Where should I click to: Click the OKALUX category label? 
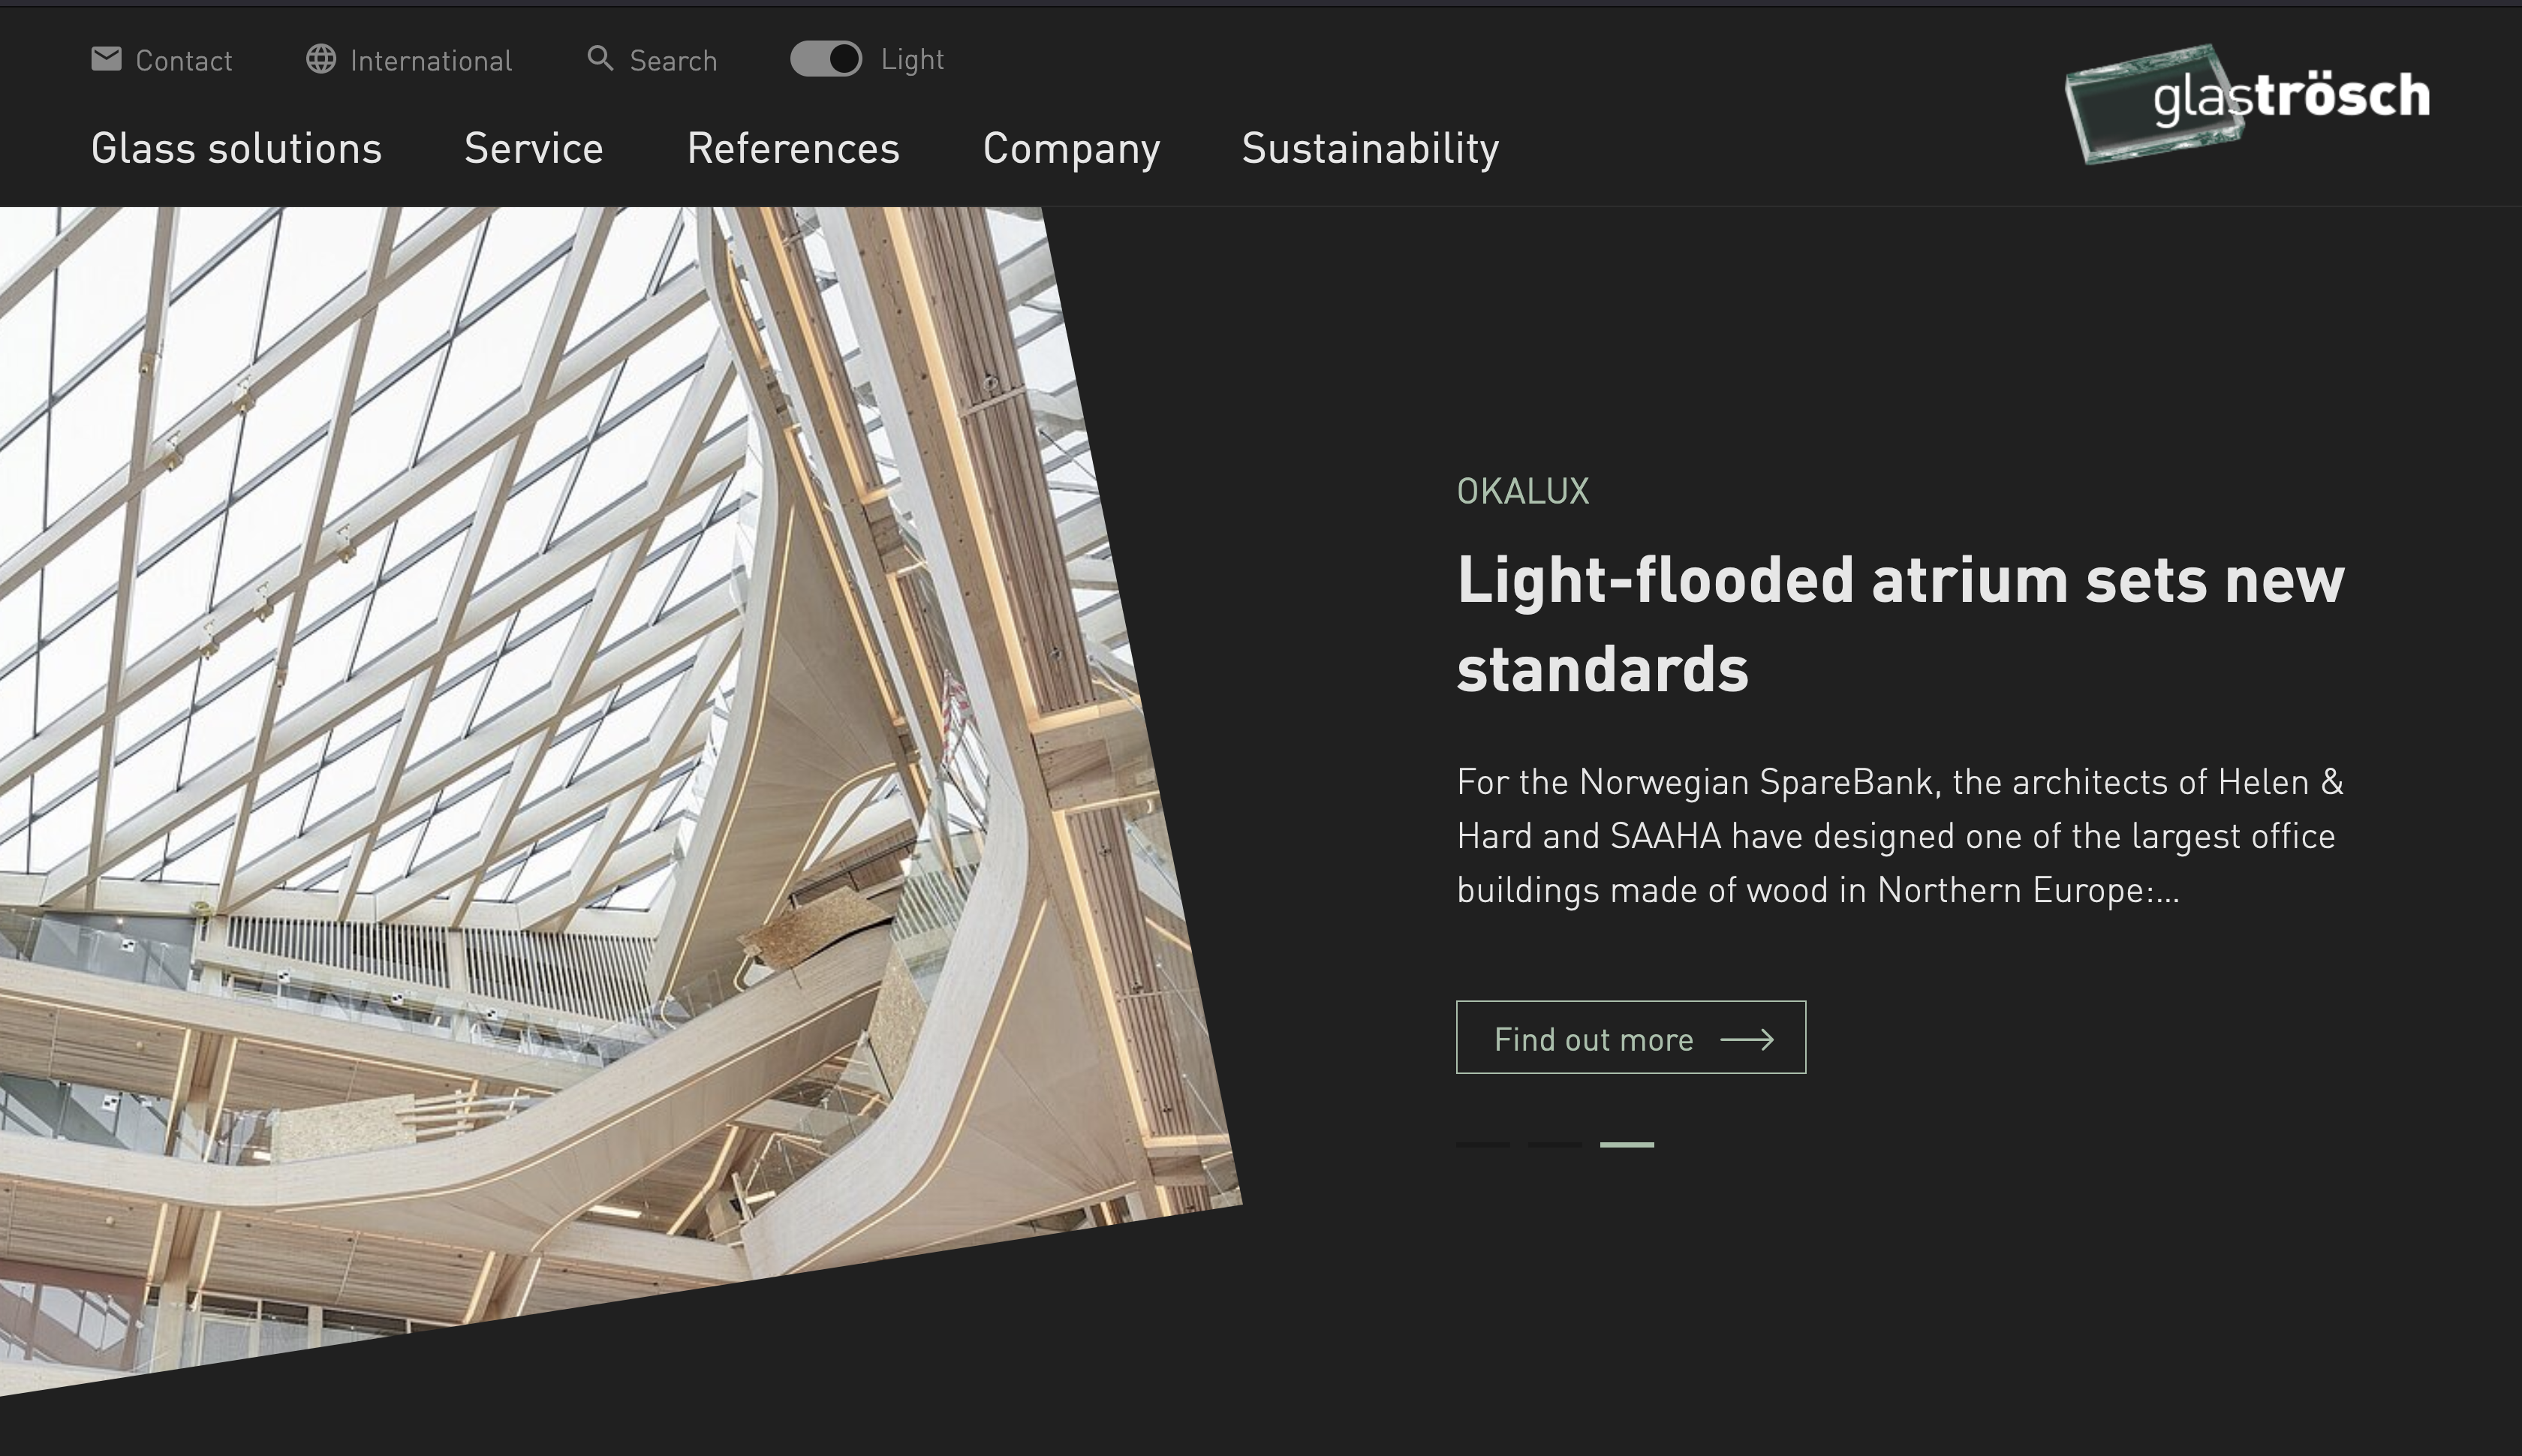1523,491
